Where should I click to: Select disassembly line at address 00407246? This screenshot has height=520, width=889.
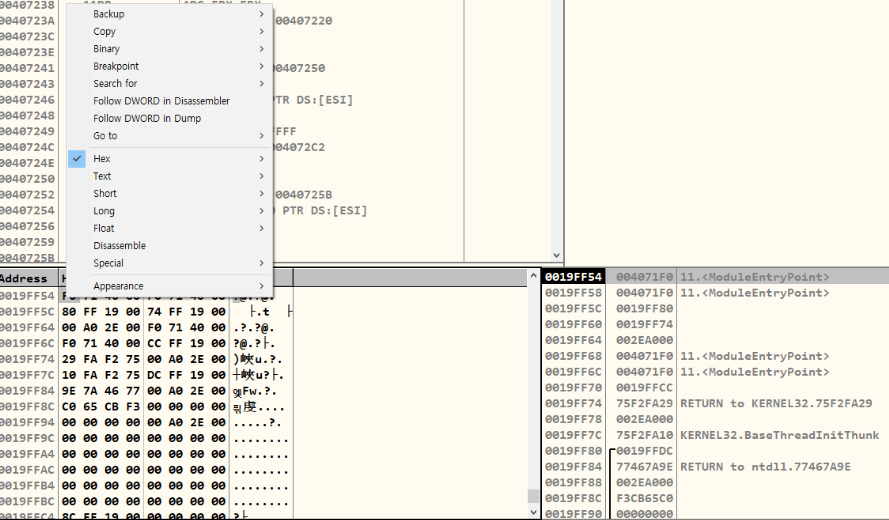[27, 100]
